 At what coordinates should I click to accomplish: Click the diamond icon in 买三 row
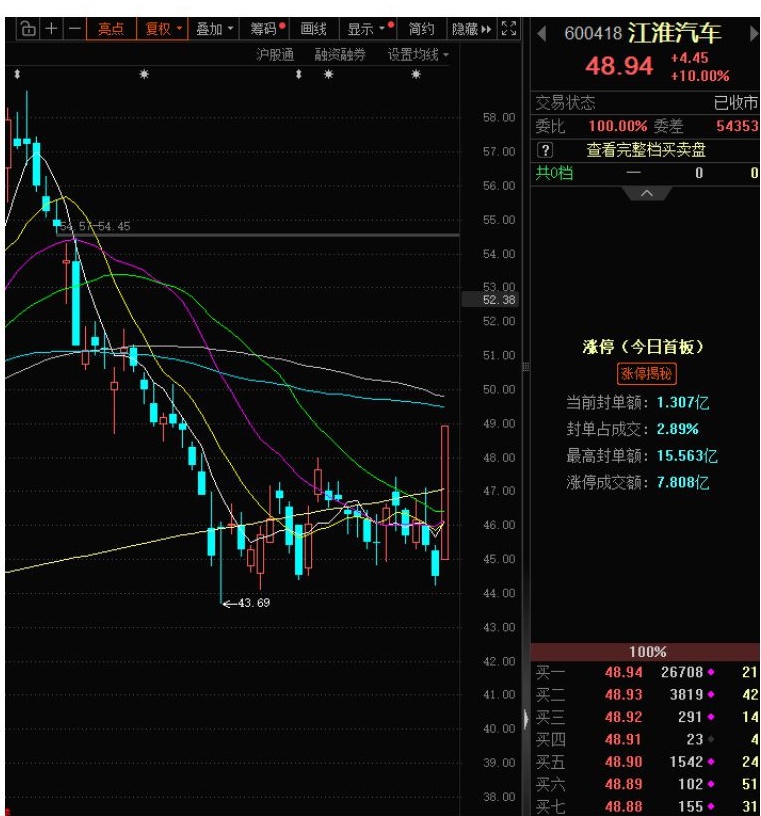(711, 717)
